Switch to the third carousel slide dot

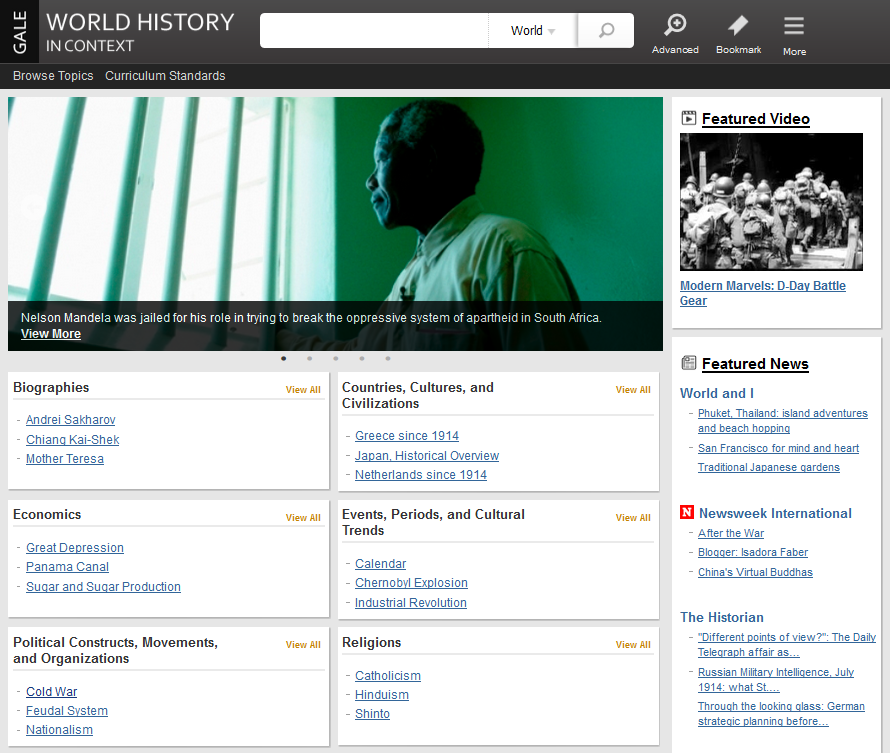click(336, 358)
